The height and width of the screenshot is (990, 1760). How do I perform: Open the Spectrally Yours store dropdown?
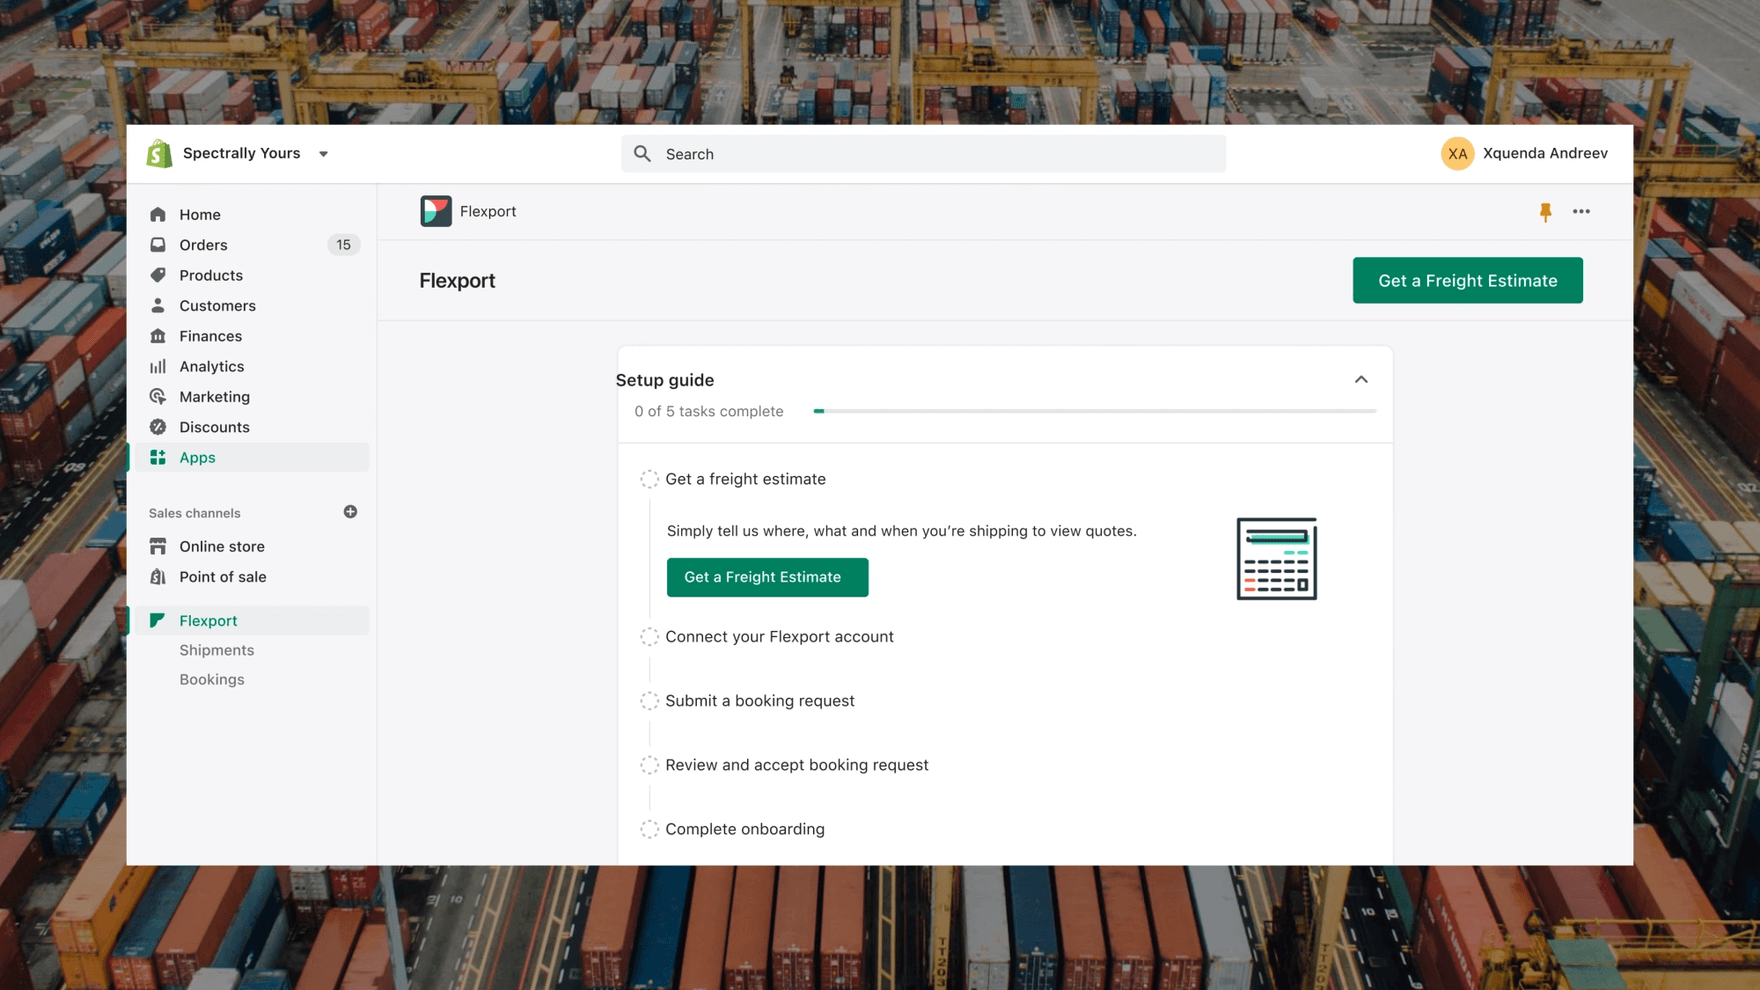(323, 154)
